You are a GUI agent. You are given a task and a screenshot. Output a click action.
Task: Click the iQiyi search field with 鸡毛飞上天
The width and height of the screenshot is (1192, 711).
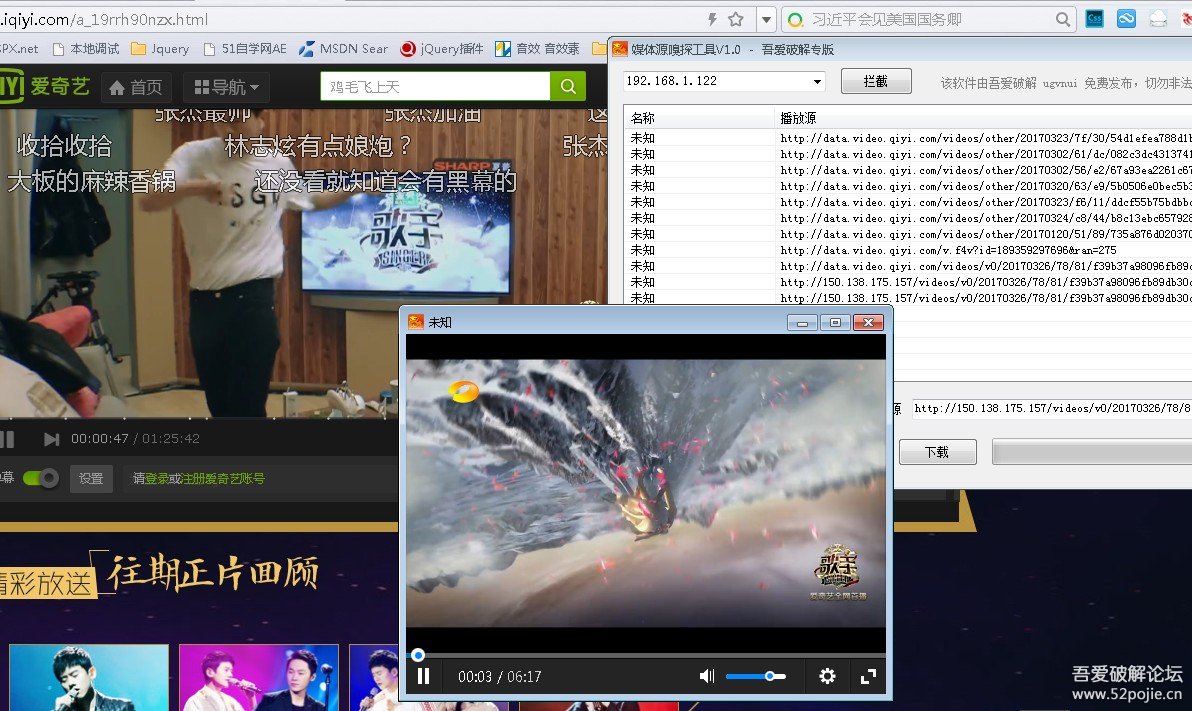coord(436,87)
